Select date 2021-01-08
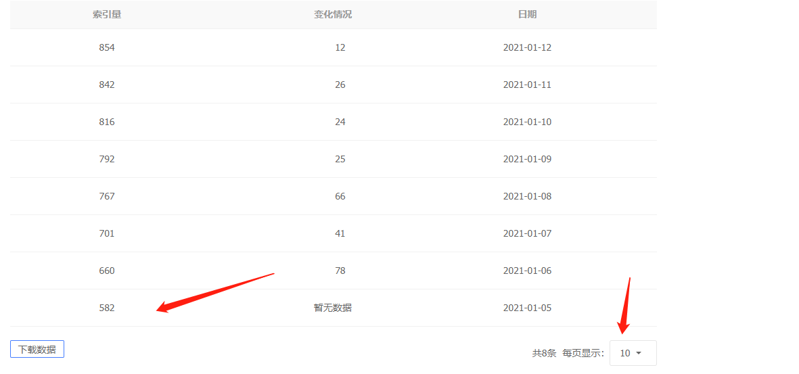Viewport: 799px width, 374px height. click(527, 196)
